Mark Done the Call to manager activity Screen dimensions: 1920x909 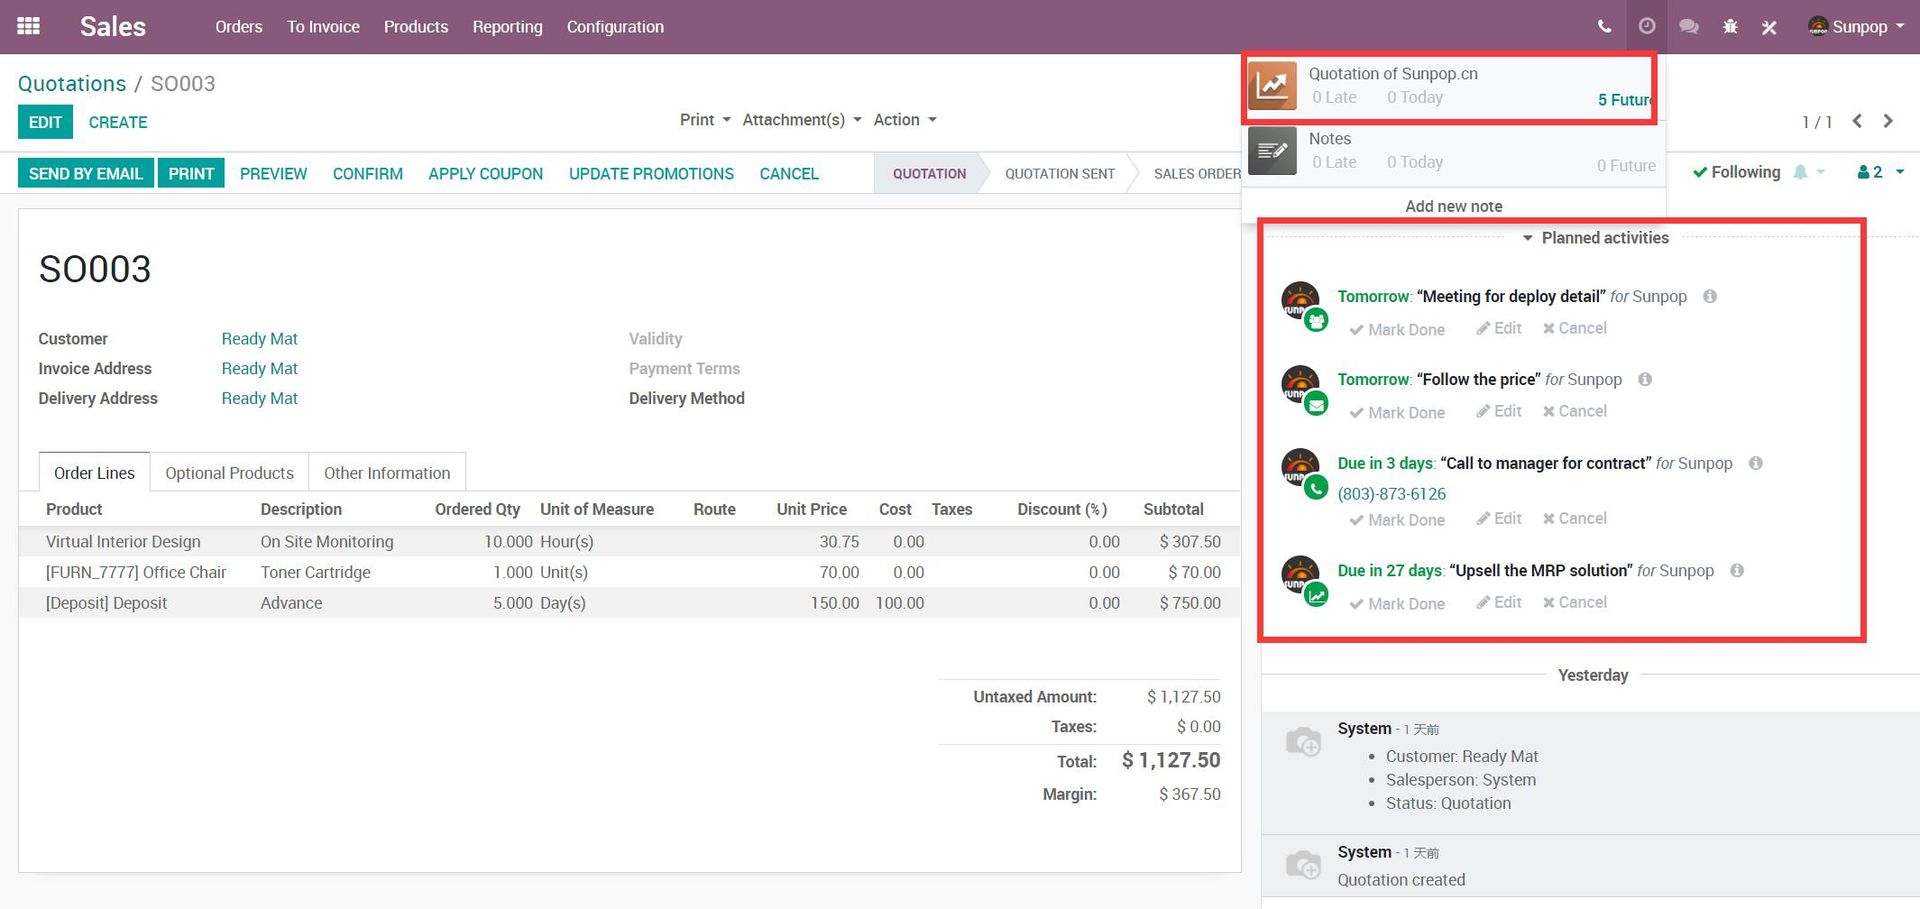point(1397,520)
